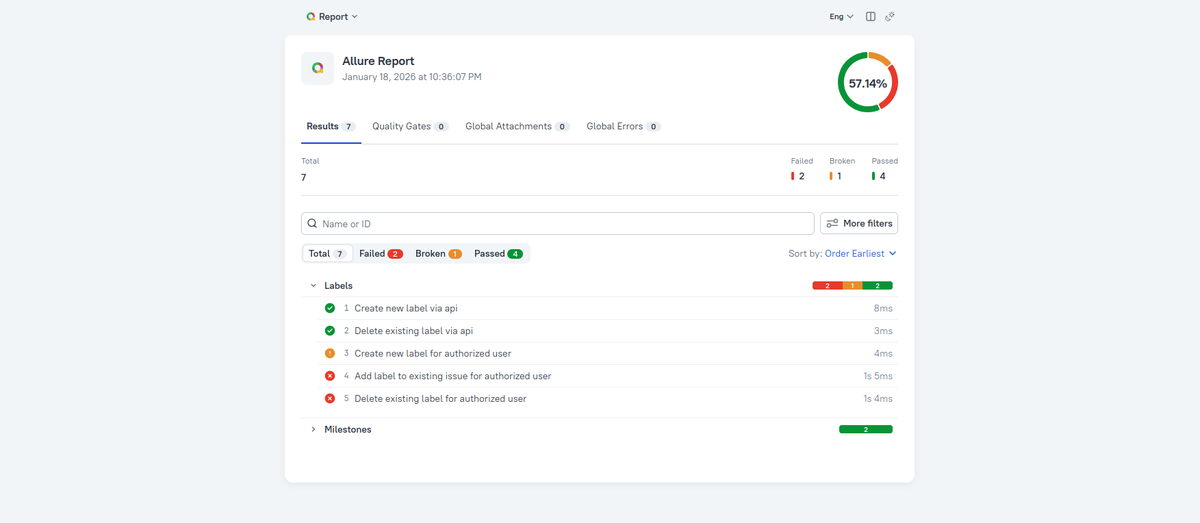Click the Allure logo beside the report title
The height and width of the screenshot is (523, 1200).
pos(317,68)
